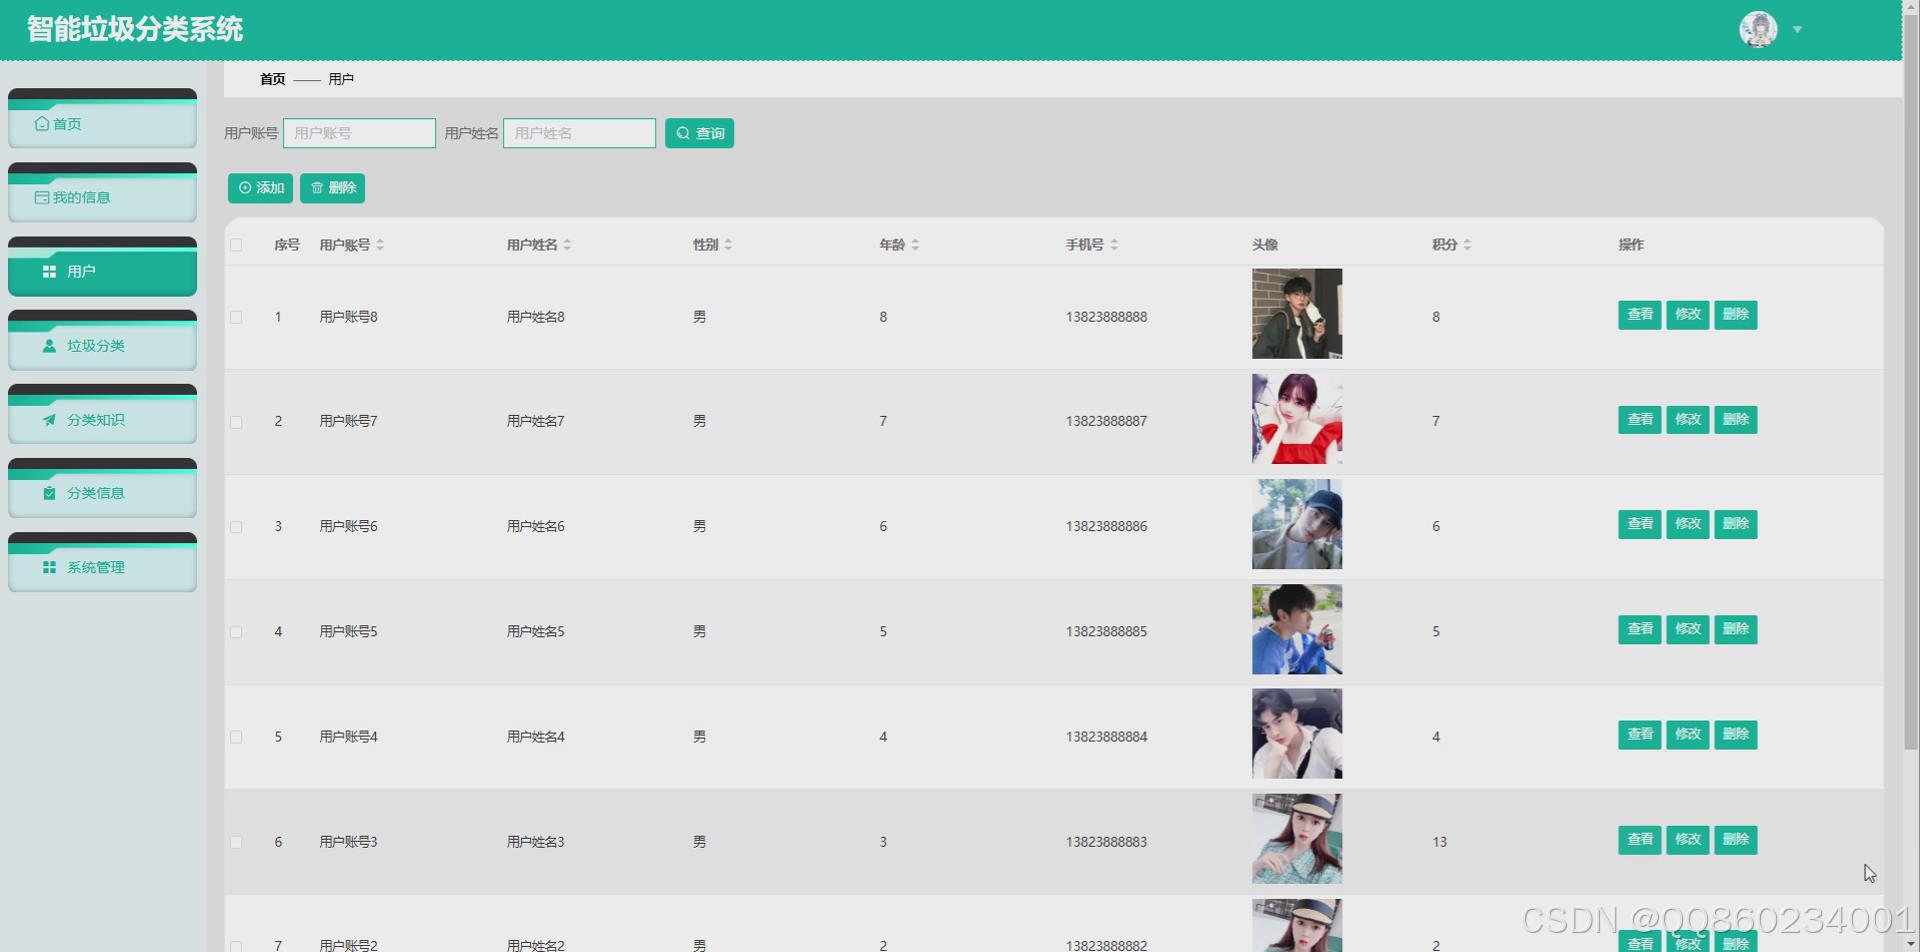Sort by the 用户账号 column arrows
This screenshot has height=952, width=1920.
[380, 245]
